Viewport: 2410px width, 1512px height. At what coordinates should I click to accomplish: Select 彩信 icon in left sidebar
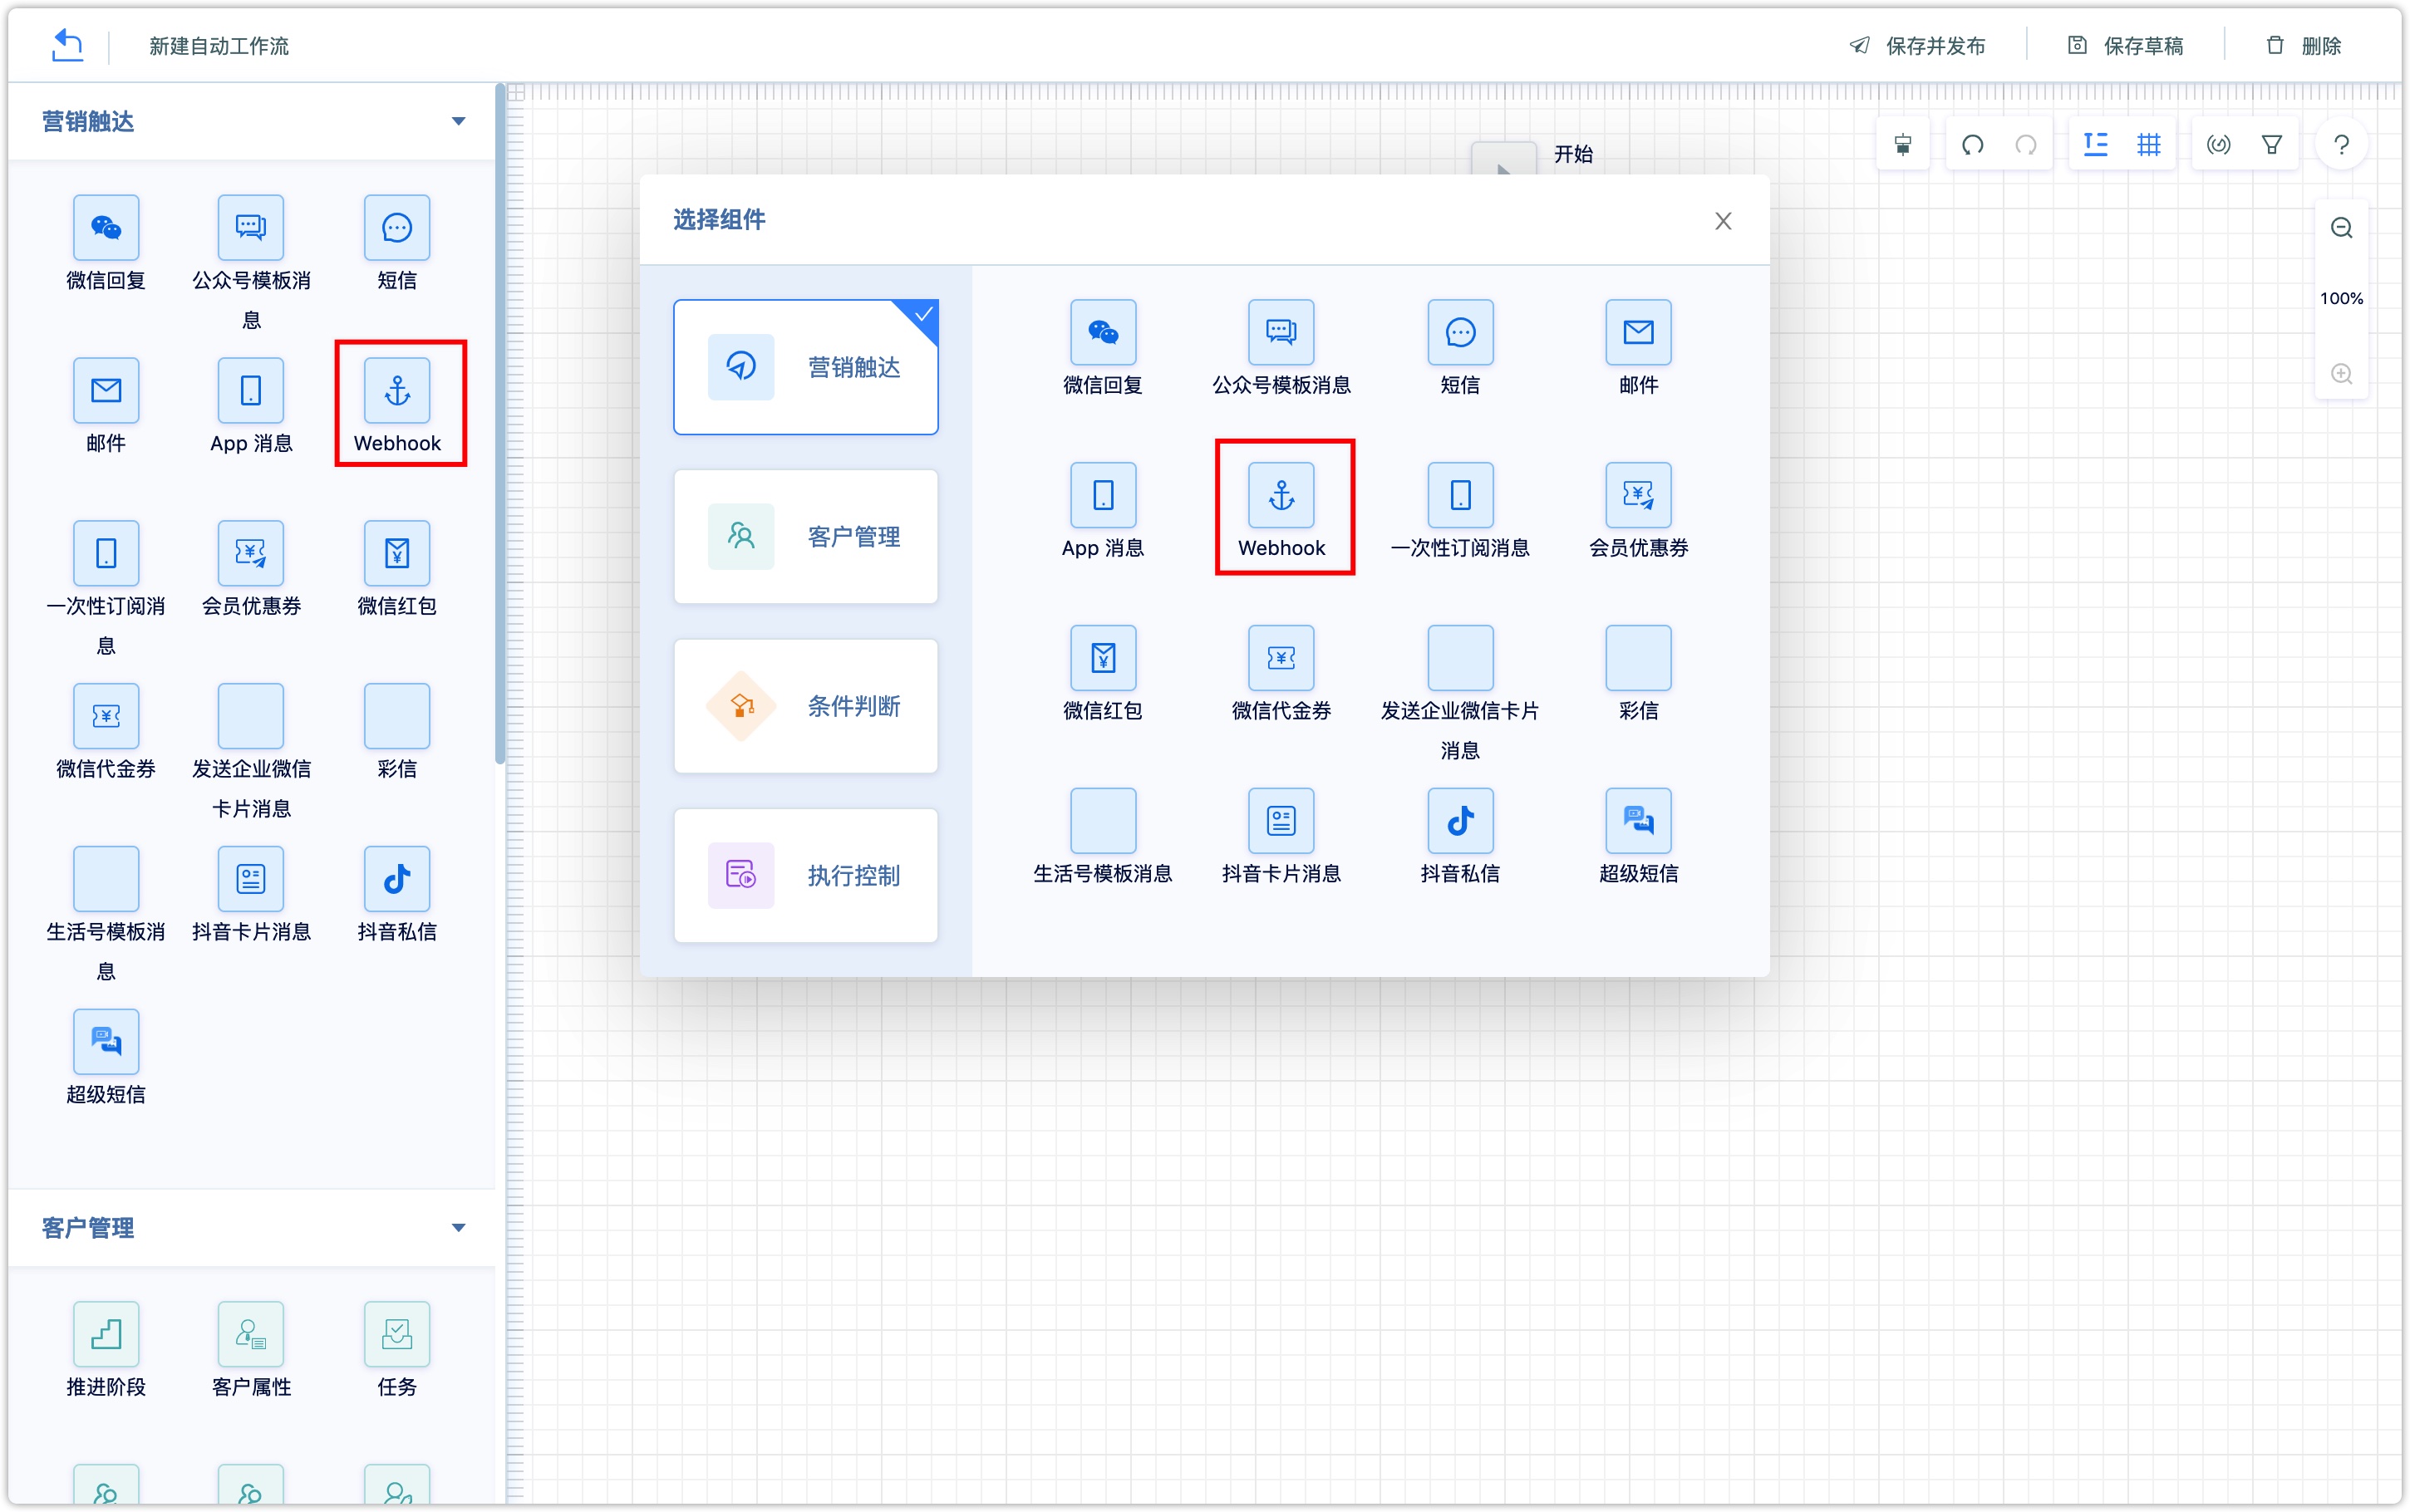397,716
